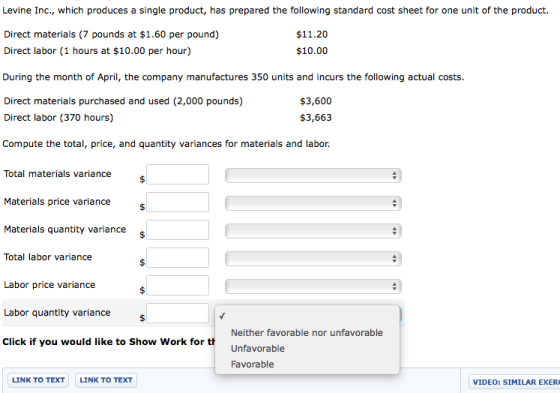Open the VIDEO: SIMILAR EXERCISE button
The height and width of the screenshot is (393, 560).
pos(514,382)
